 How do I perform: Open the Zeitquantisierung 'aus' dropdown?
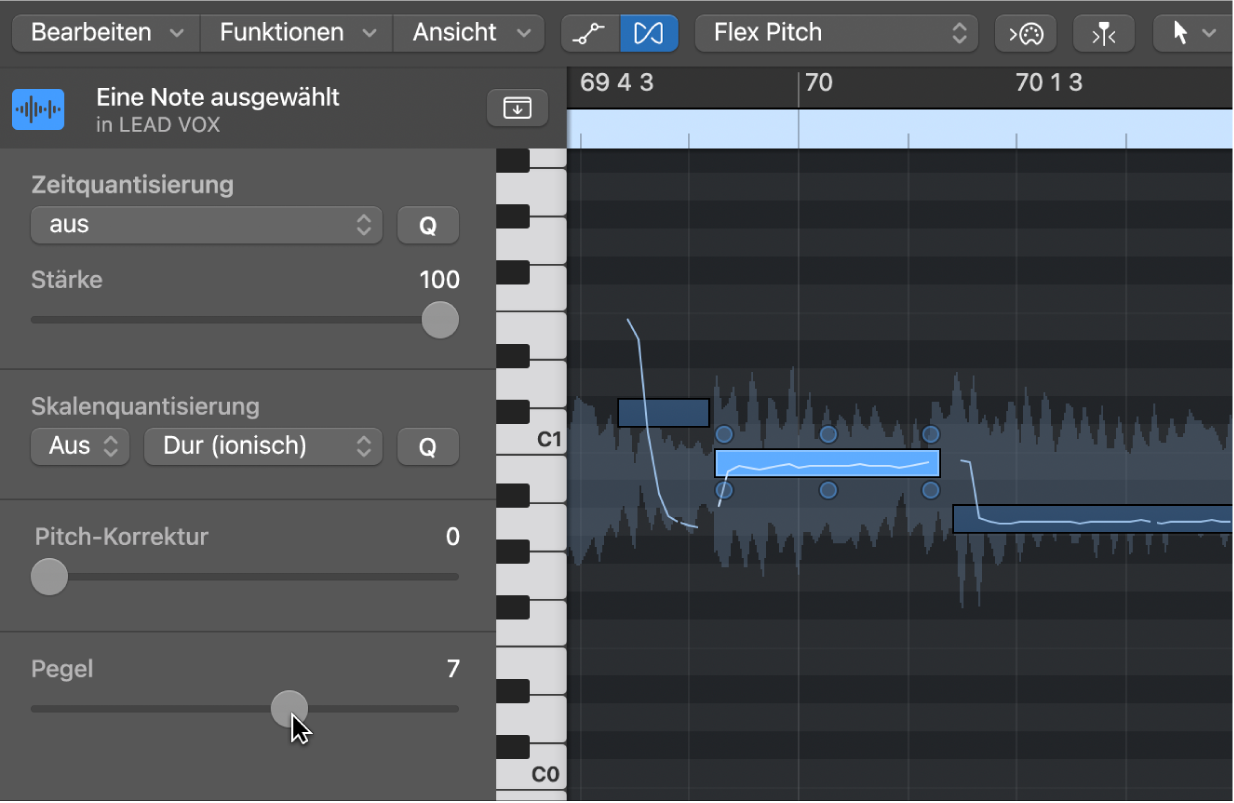click(207, 225)
